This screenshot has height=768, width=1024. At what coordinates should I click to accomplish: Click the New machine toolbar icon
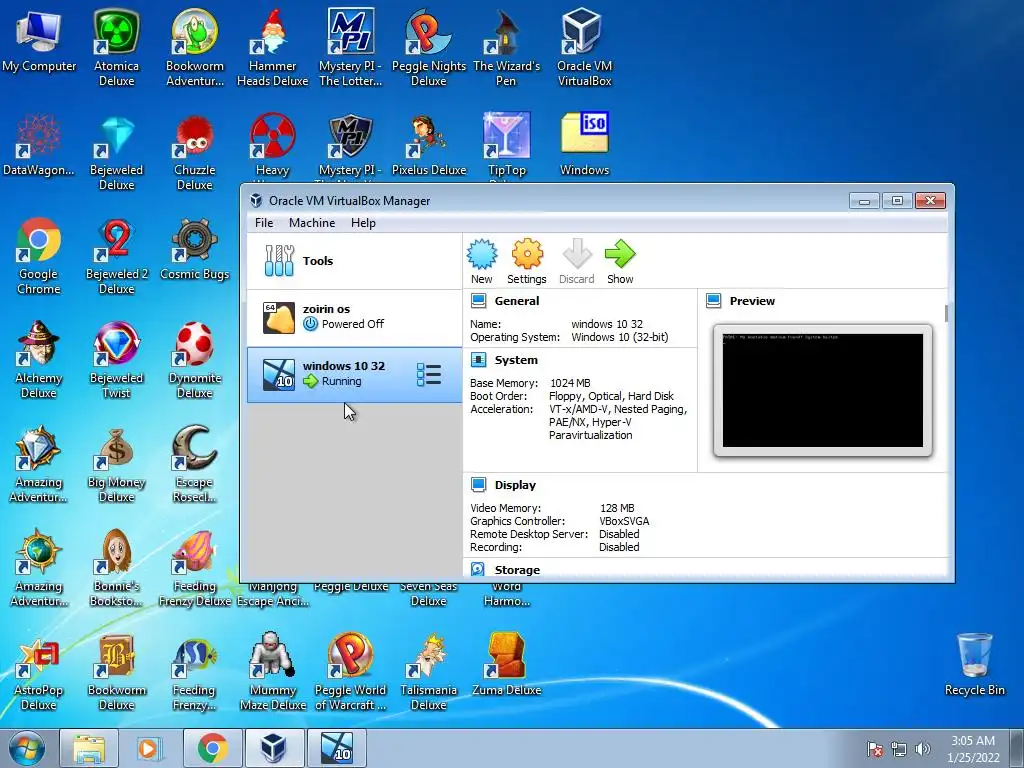click(x=481, y=261)
